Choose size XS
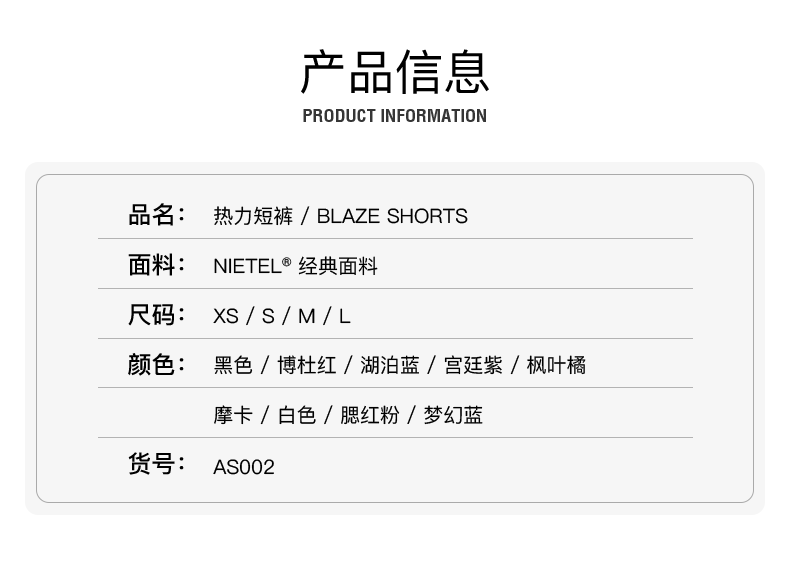The image size is (790, 579). click(226, 316)
